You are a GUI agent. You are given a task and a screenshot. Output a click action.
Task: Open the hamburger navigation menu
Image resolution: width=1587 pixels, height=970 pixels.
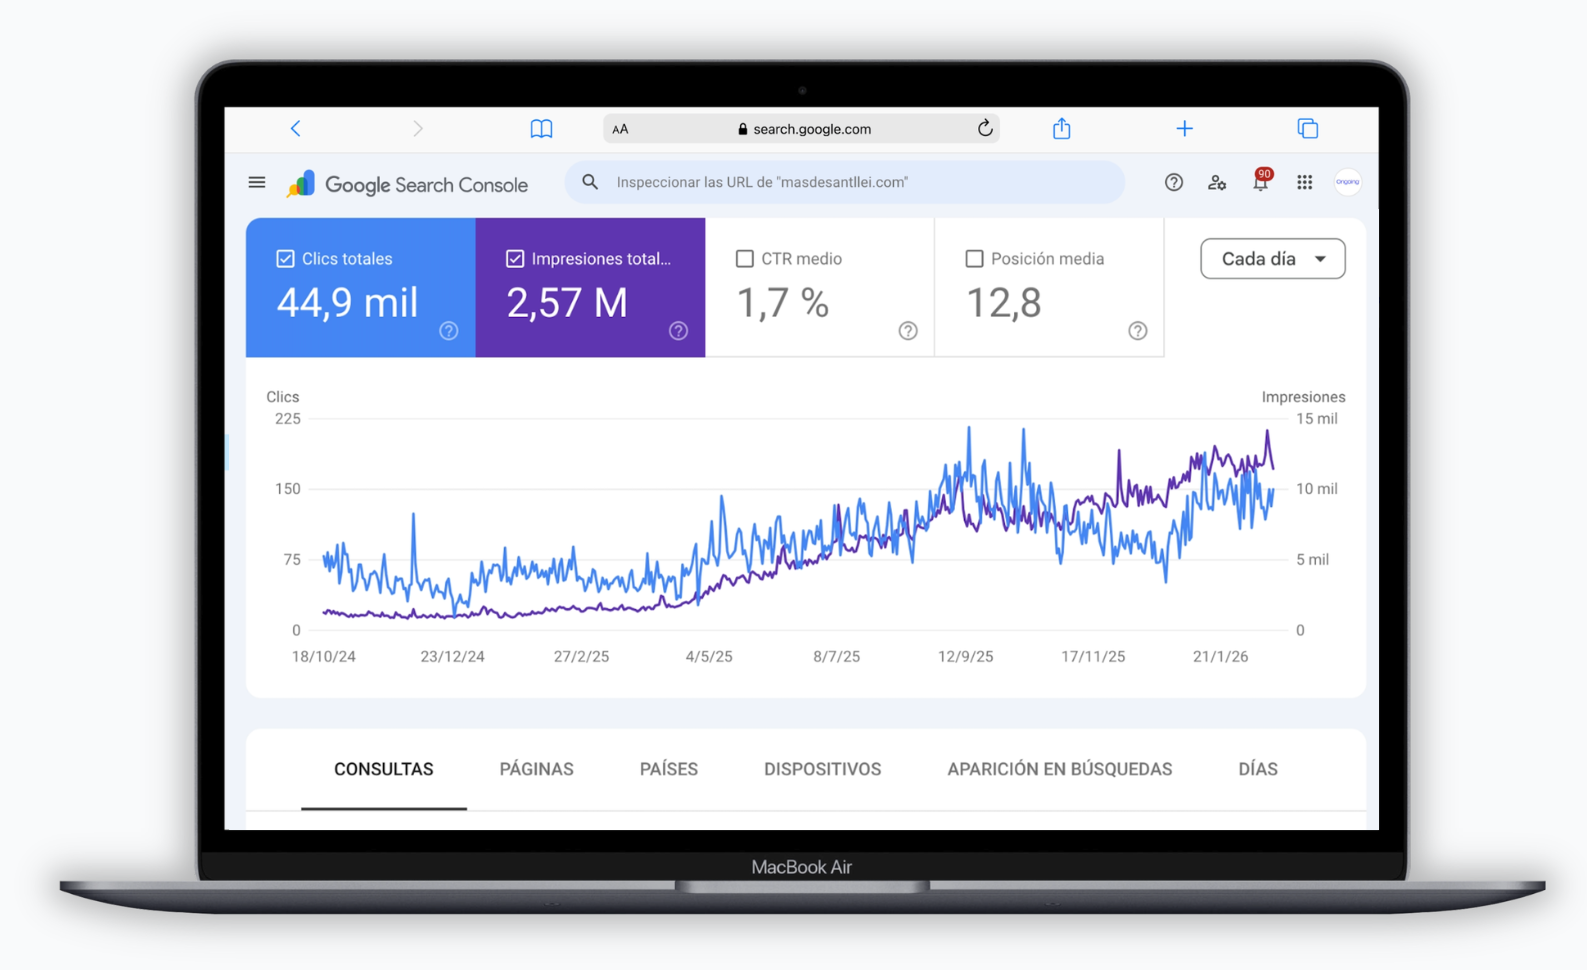257,183
